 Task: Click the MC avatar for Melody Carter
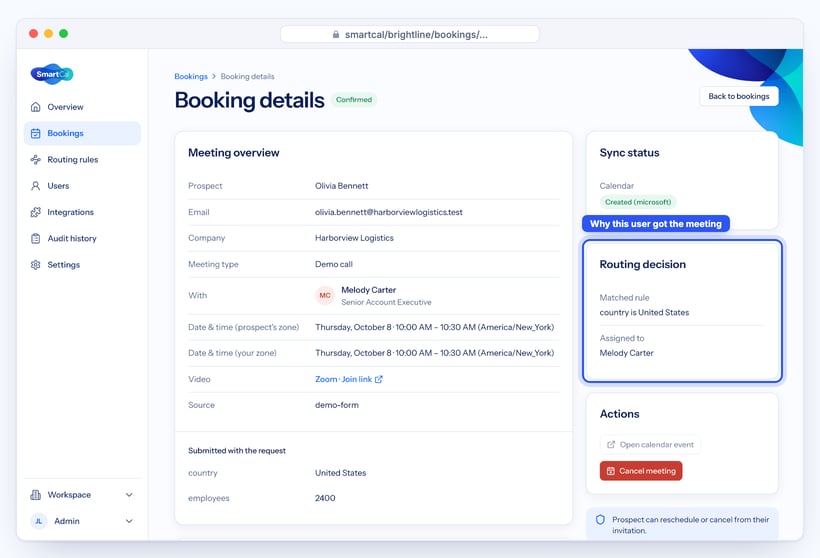click(x=325, y=295)
